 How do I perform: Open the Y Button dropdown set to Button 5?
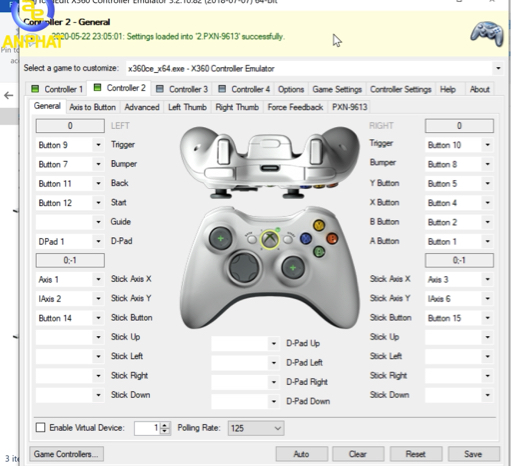click(x=487, y=184)
